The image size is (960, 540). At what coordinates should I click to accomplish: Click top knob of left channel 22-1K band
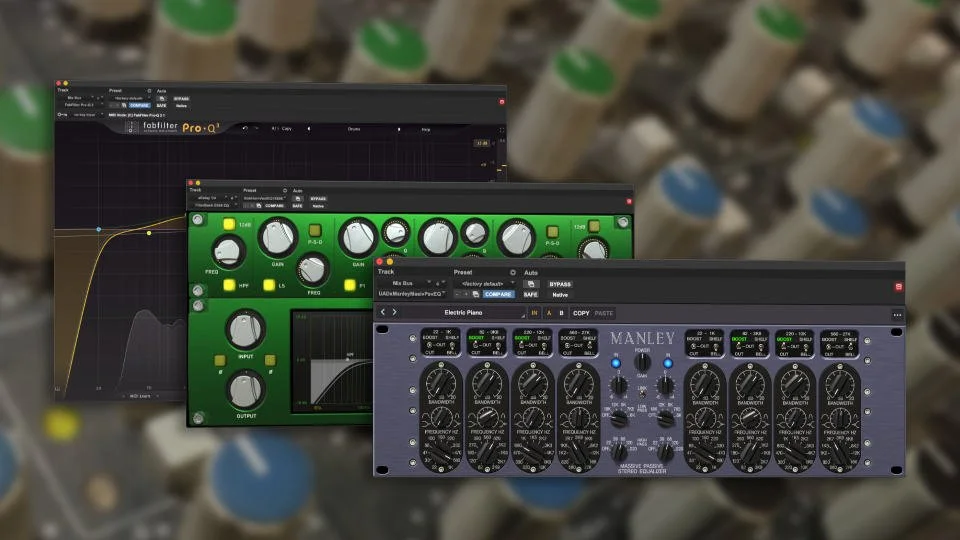(441, 382)
